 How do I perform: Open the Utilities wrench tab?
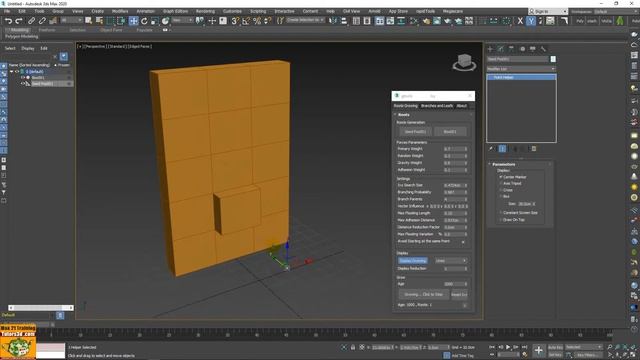click(x=543, y=49)
